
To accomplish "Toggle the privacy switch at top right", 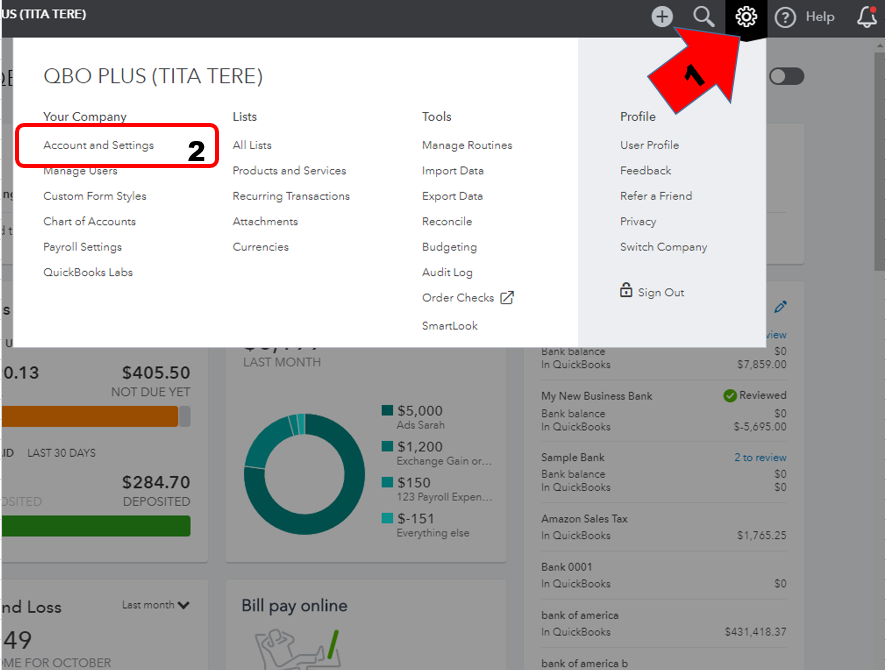I will [787, 76].
